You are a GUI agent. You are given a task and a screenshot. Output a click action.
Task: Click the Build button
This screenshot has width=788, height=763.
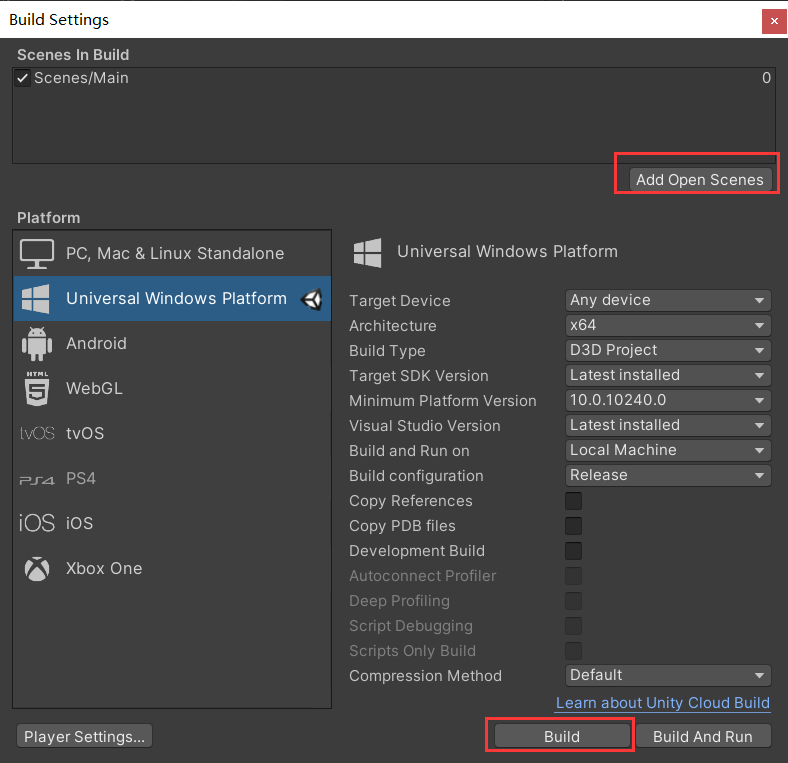click(x=562, y=737)
